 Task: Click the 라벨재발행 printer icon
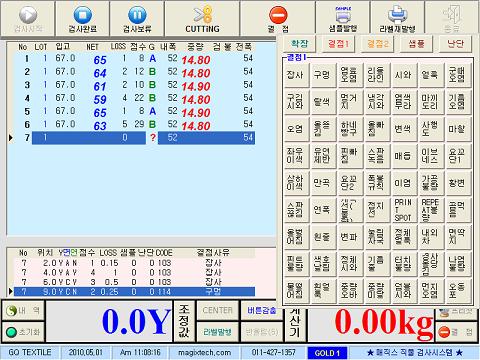click(x=397, y=15)
